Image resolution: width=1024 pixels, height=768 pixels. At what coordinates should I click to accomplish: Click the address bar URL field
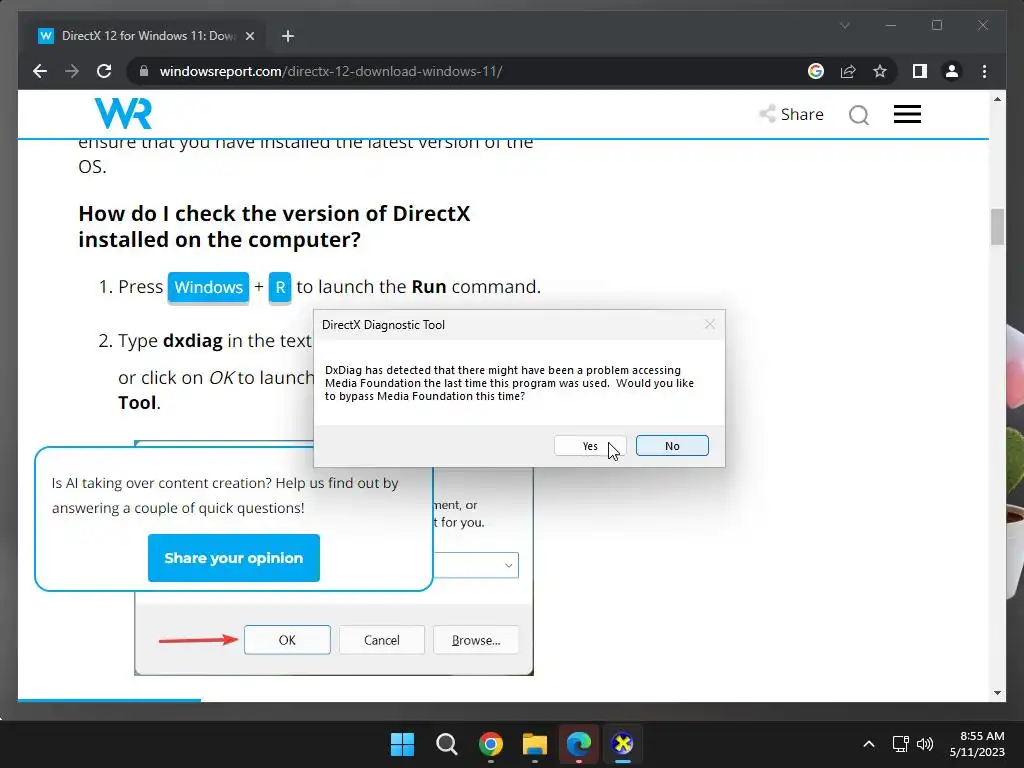[470, 71]
